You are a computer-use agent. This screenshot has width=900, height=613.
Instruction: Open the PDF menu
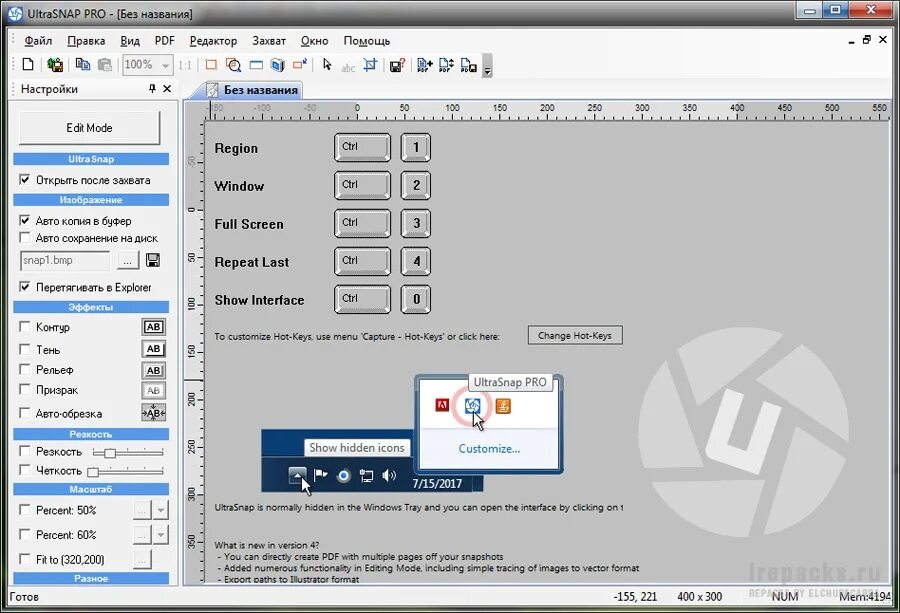tap(165, 41)
